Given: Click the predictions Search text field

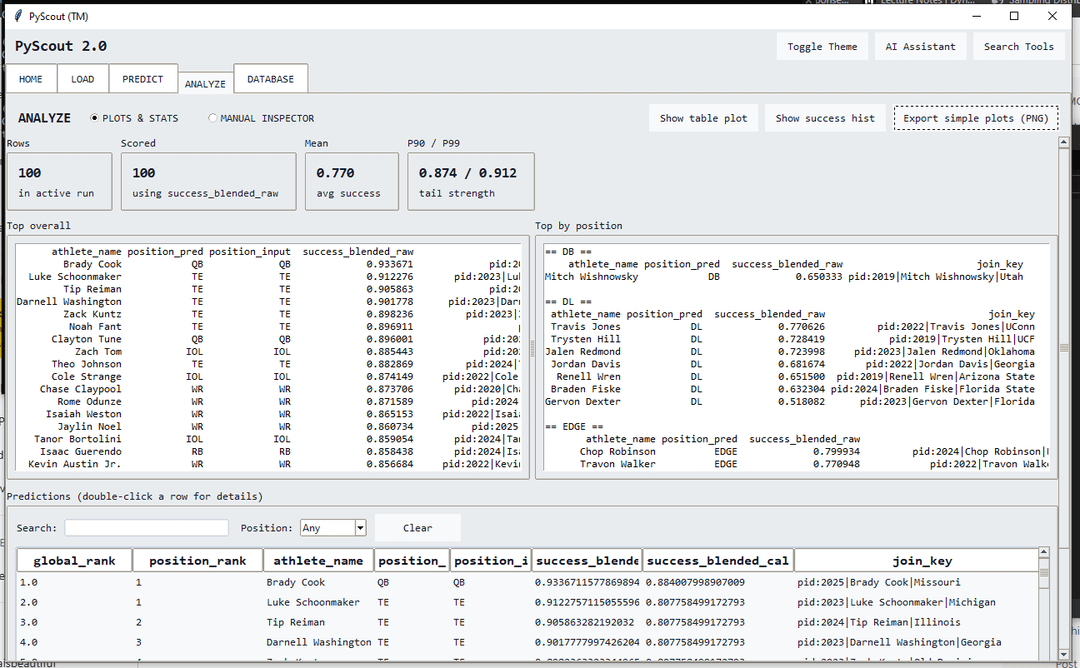Looking at the screenshot, I should click(x=146, y=528).
